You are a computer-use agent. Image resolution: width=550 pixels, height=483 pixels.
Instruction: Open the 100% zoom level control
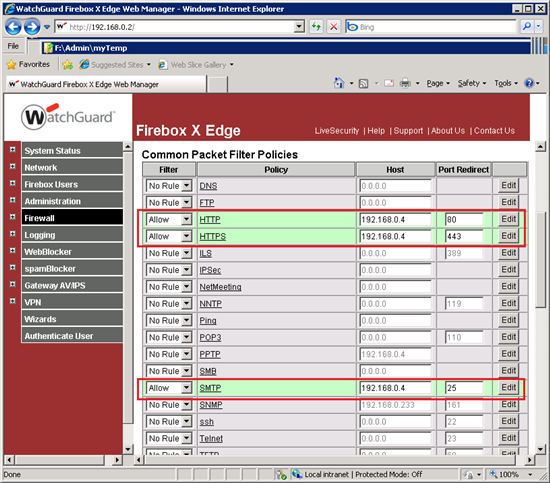pos(511,474)
